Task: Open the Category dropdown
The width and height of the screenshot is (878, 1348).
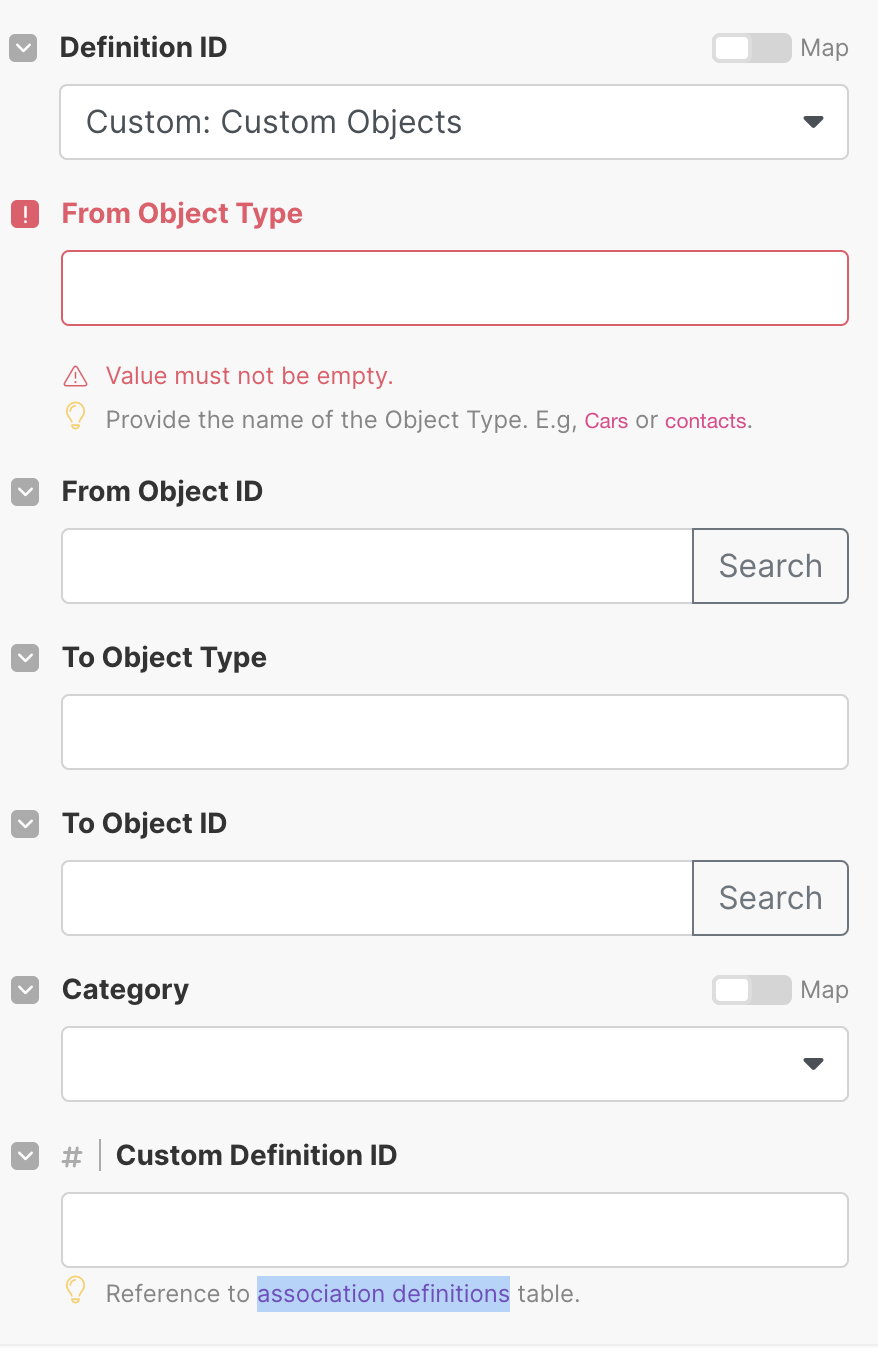Action: 454,1063
